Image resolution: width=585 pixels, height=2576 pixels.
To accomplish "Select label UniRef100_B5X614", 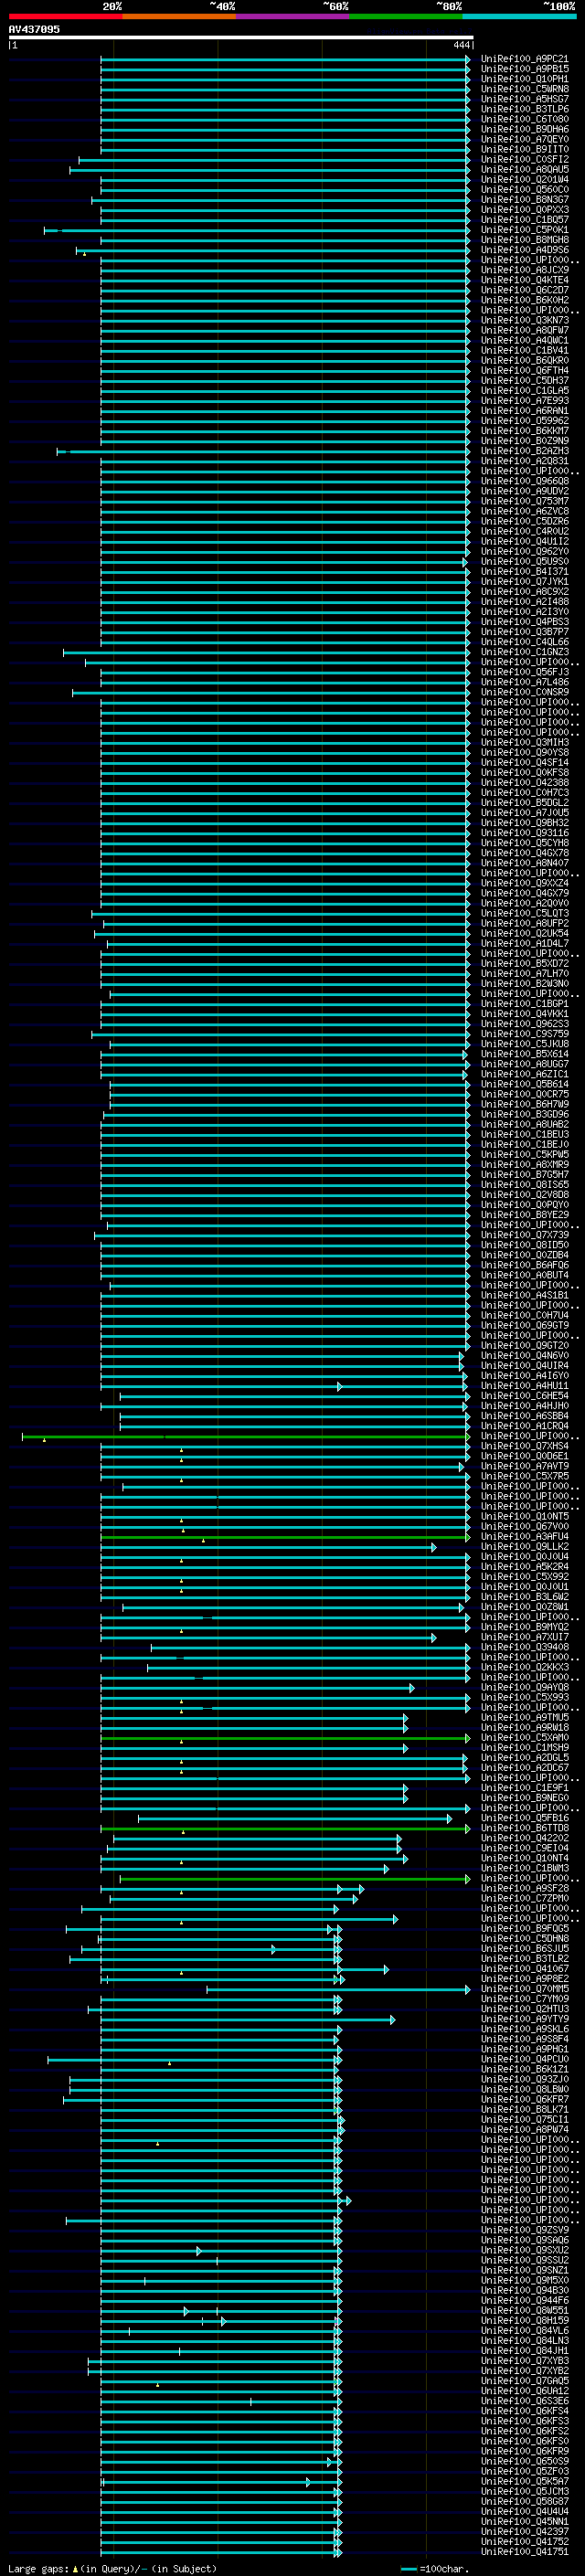I will click(525, 1054).
